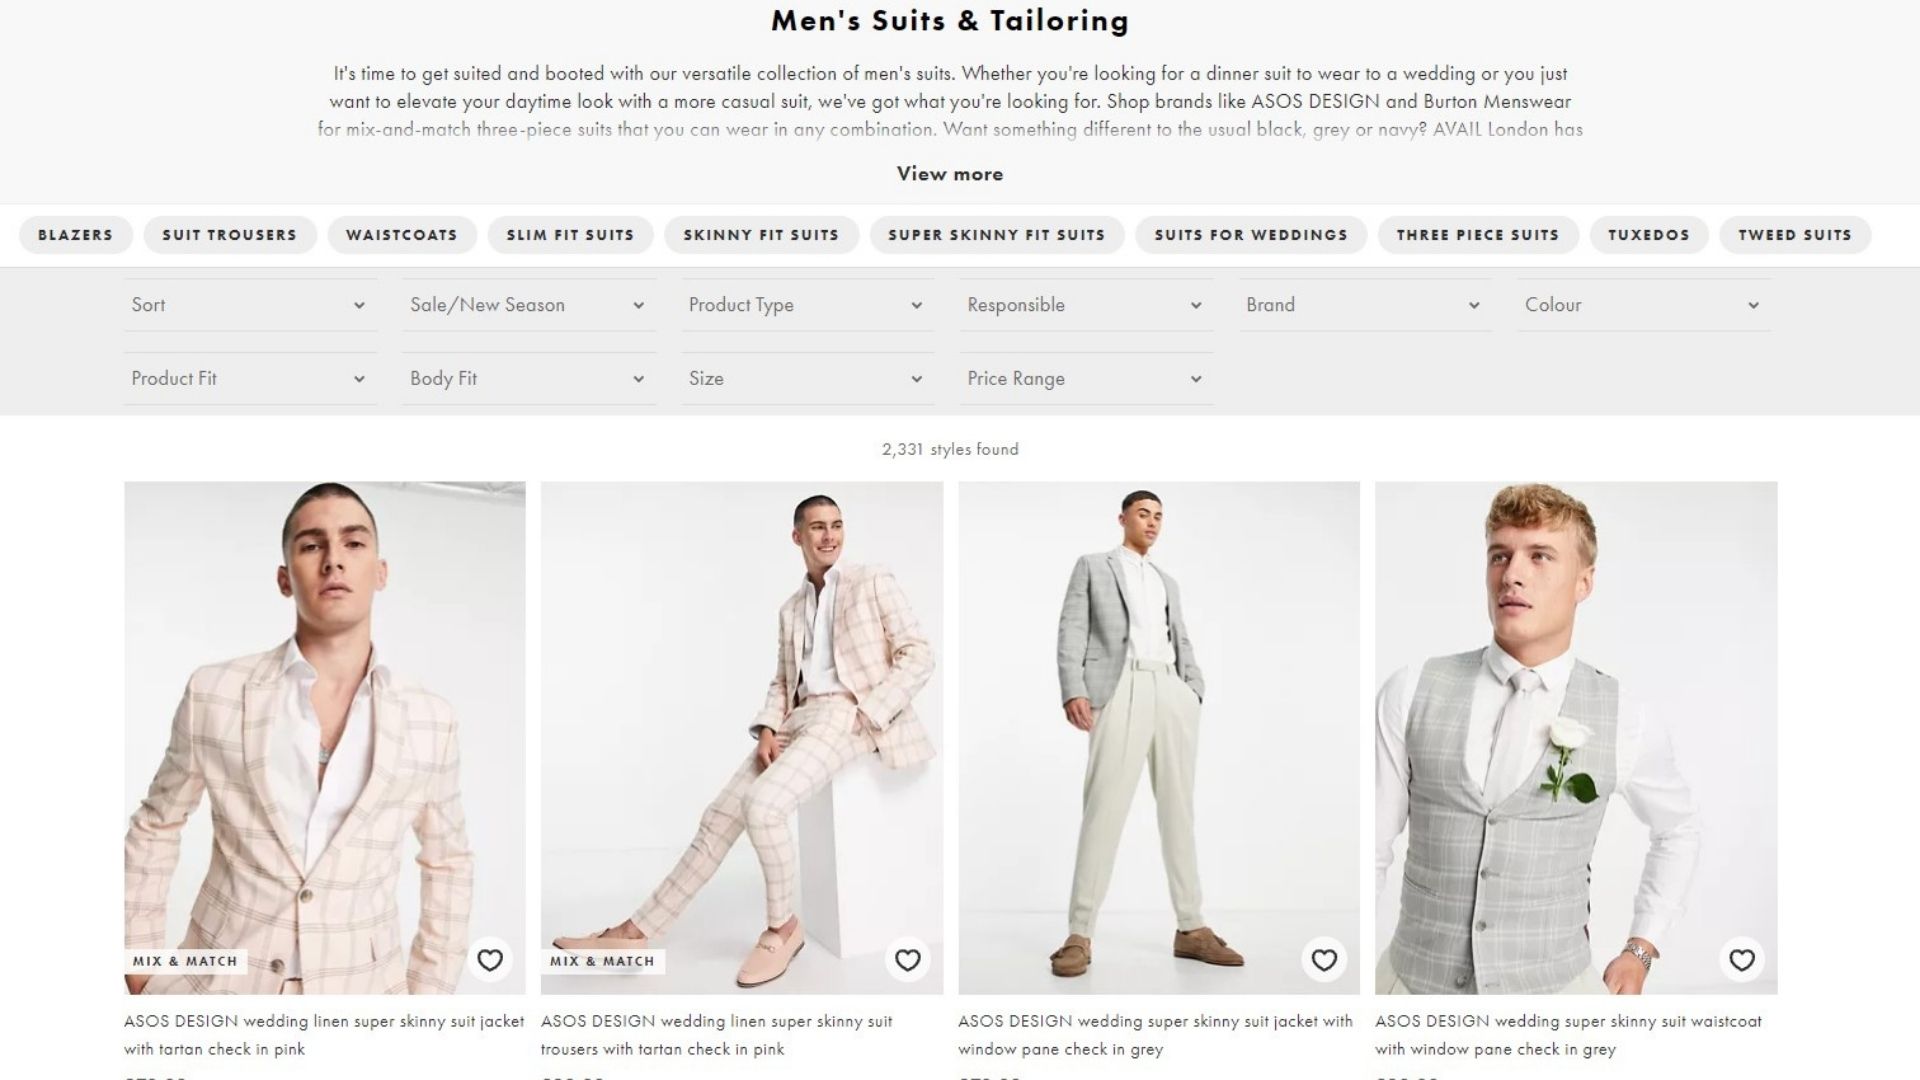Heart the pink tartan suit trousers

tap(907, 960)
